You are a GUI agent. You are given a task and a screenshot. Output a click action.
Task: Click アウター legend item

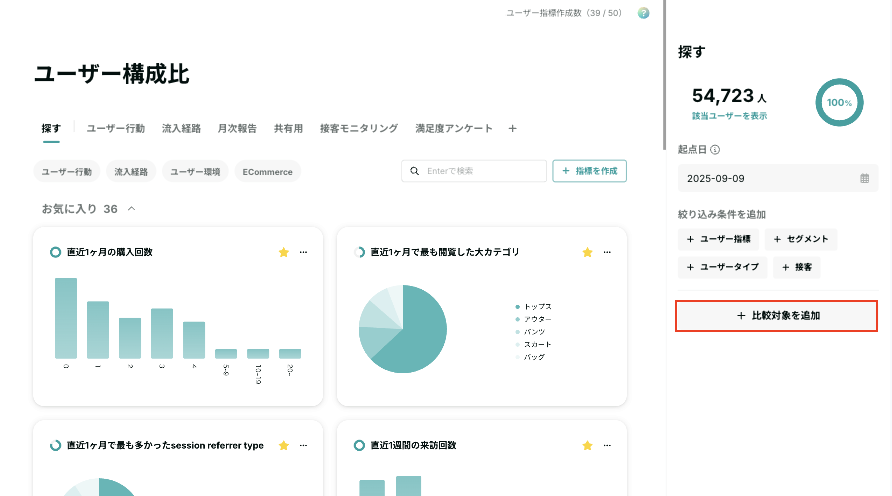click(x=534, y=319)
